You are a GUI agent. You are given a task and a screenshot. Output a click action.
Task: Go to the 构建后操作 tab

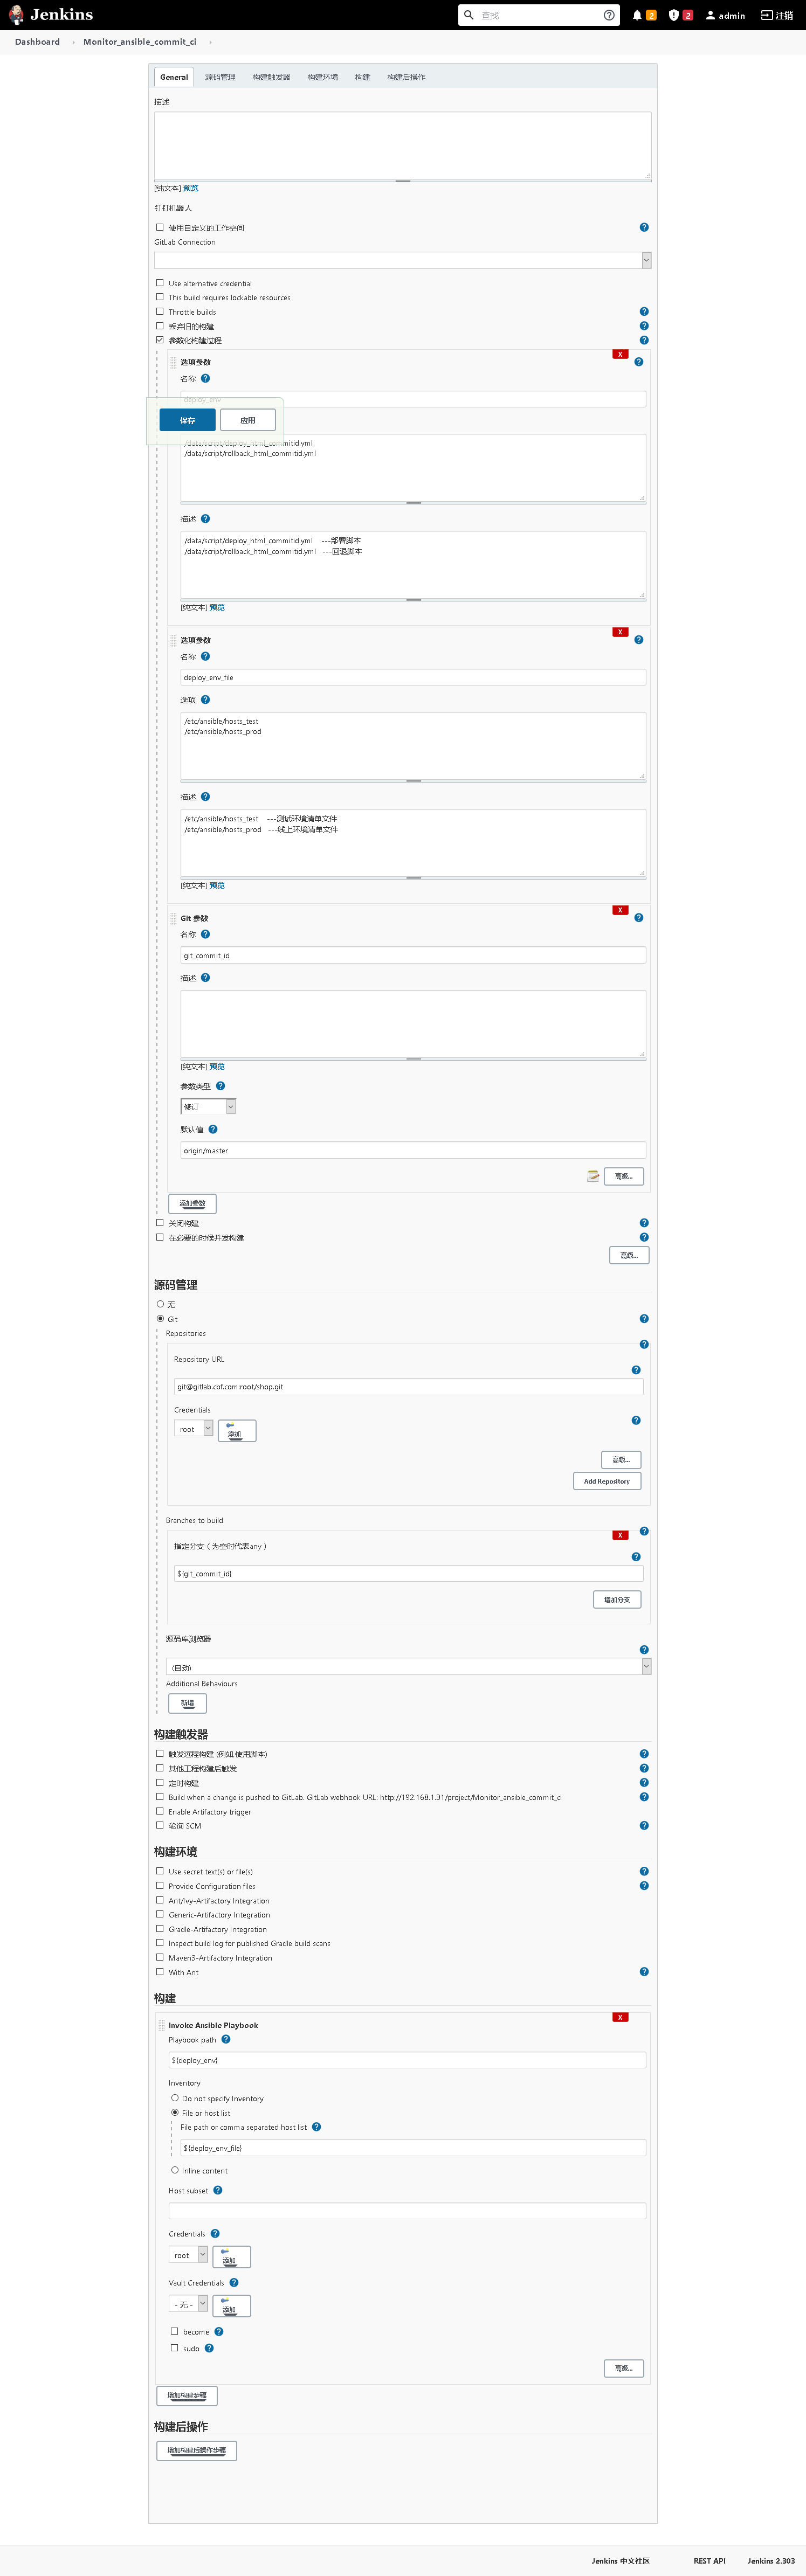click(406, 77)
